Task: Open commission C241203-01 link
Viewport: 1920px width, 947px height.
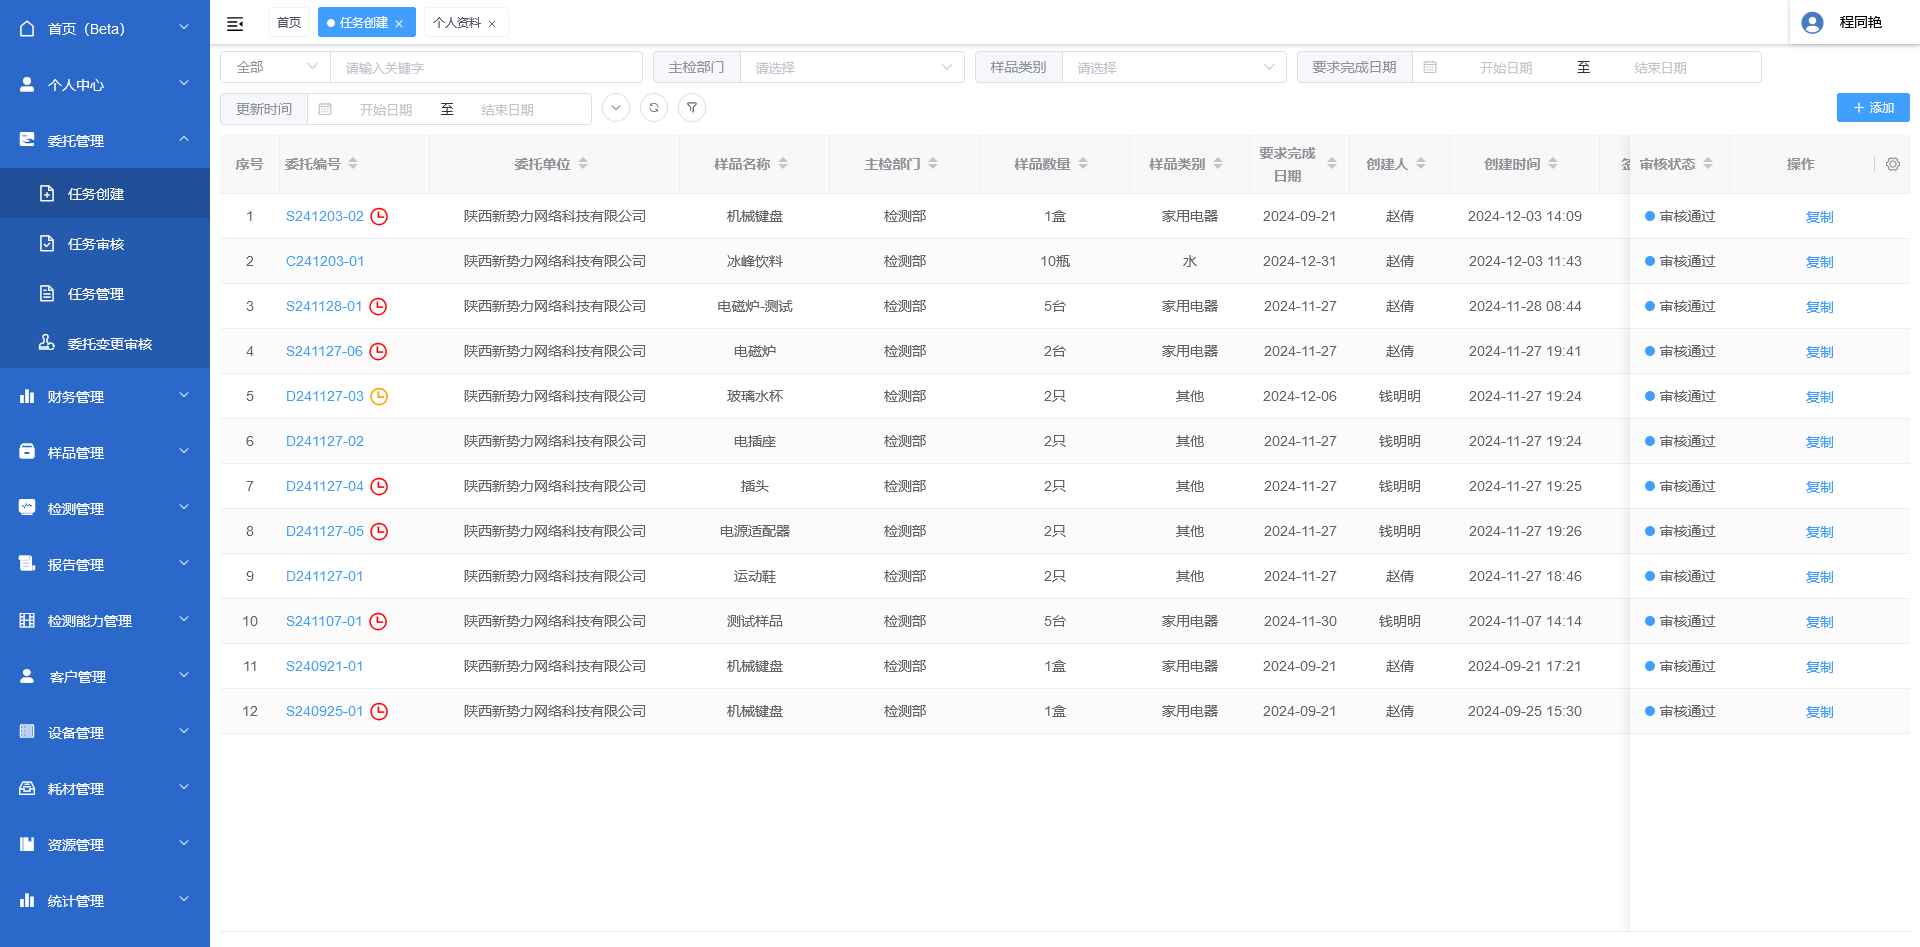Action: click(x=325, y=261)
